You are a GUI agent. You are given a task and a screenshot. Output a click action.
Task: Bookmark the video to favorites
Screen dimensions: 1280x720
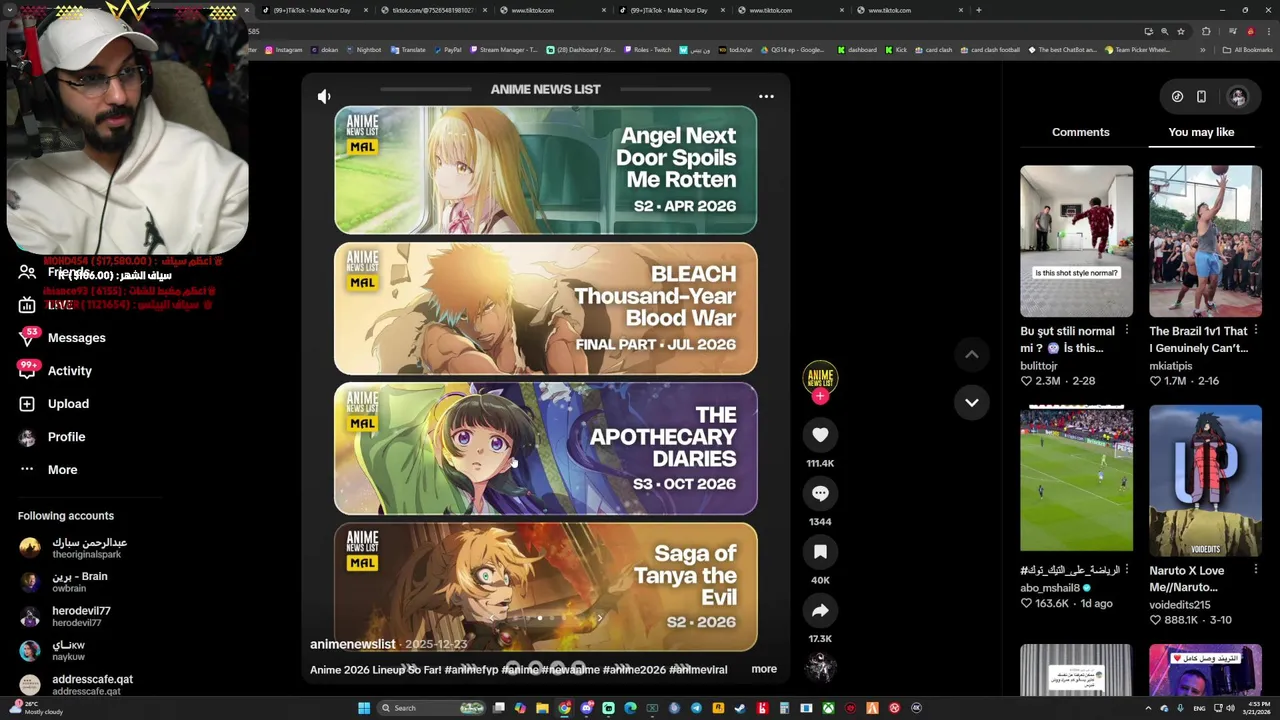(x=820, y=552)
